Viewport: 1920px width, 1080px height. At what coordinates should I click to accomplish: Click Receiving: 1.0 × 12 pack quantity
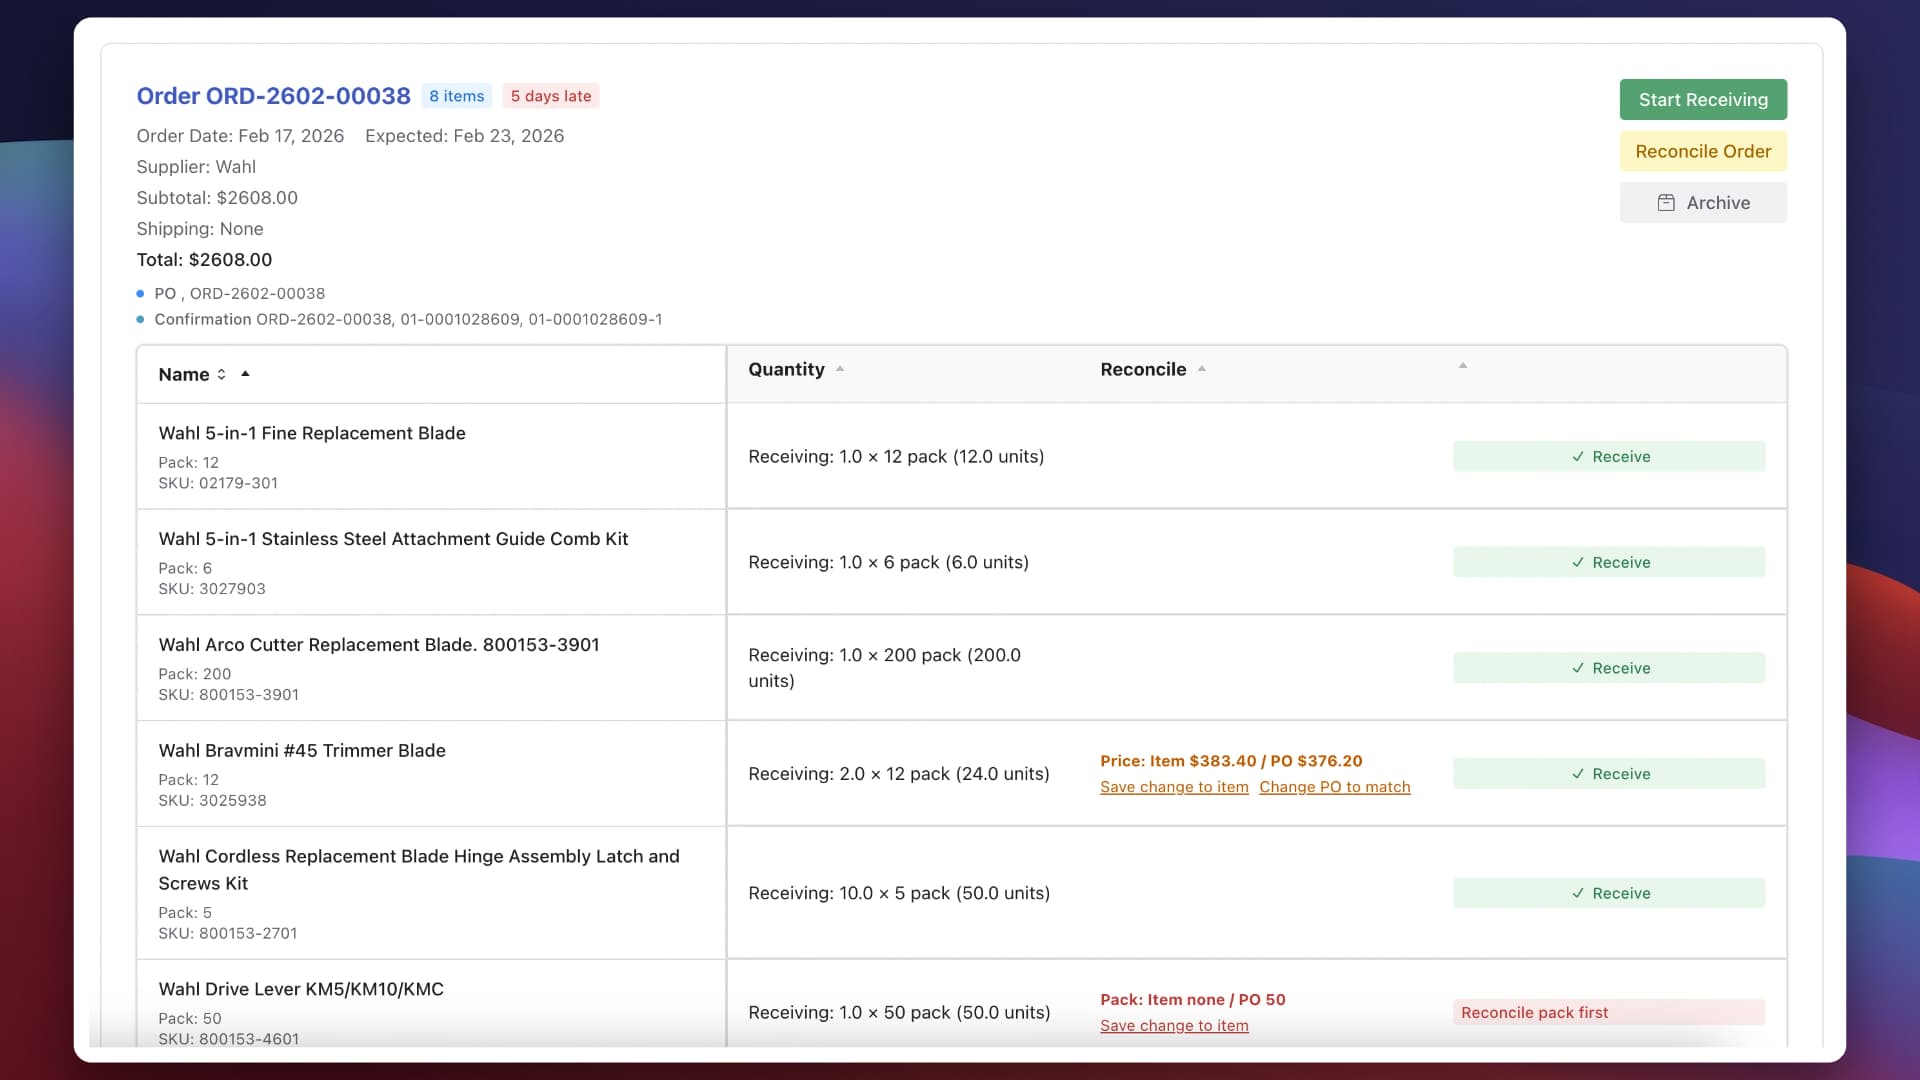click(896, 457)
